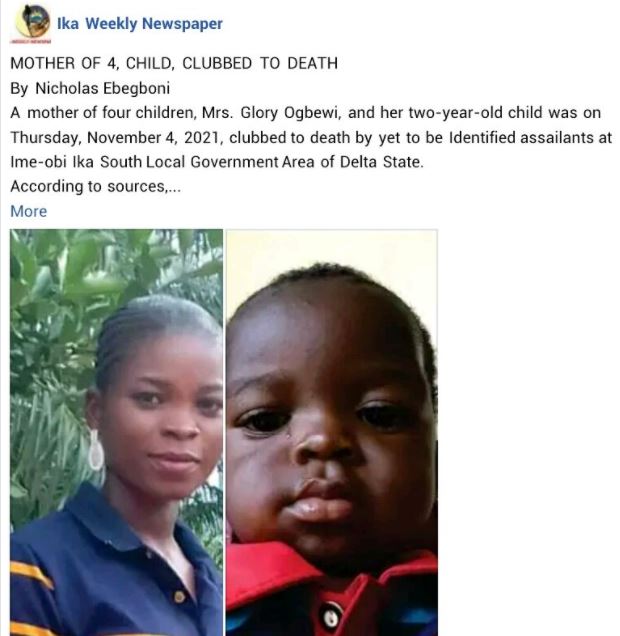Click the white button on child's shirt
This screenshot has height=636, width=620.
[331, 616]
